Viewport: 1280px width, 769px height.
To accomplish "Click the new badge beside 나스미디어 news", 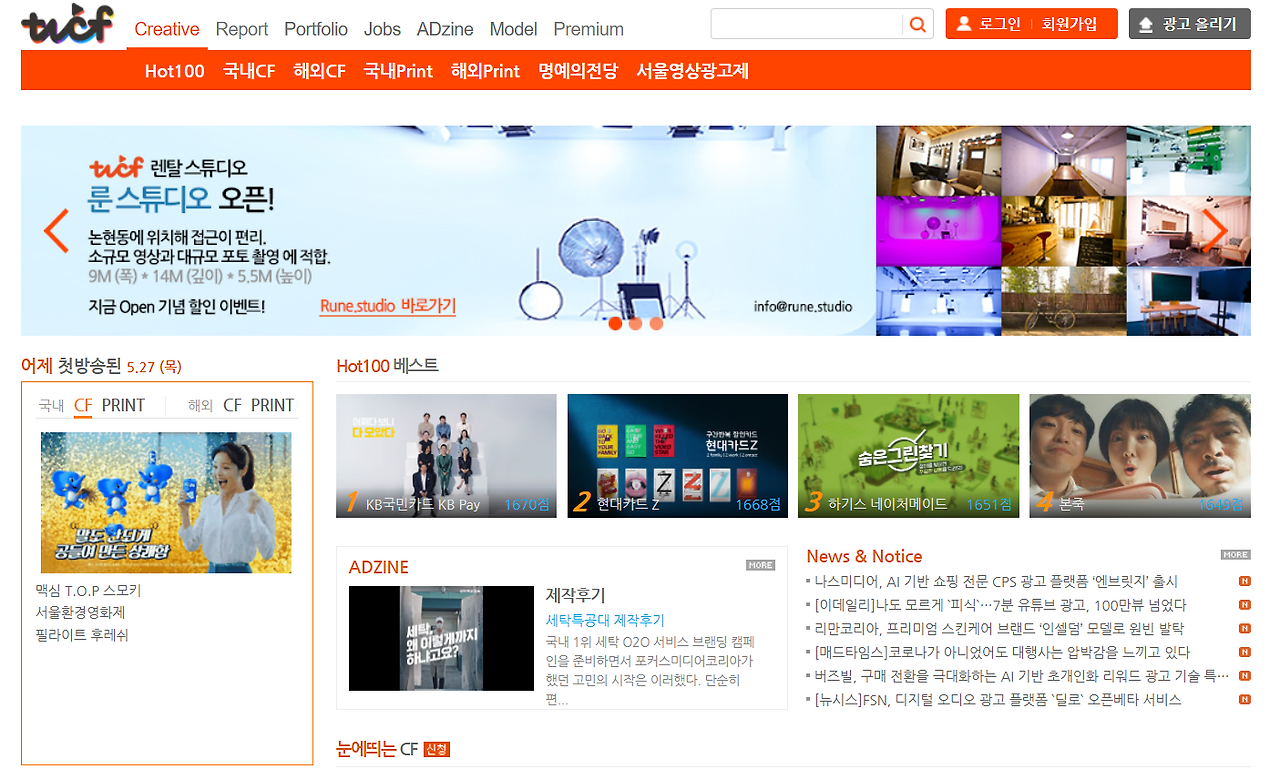I will (x=1245, y=581).
